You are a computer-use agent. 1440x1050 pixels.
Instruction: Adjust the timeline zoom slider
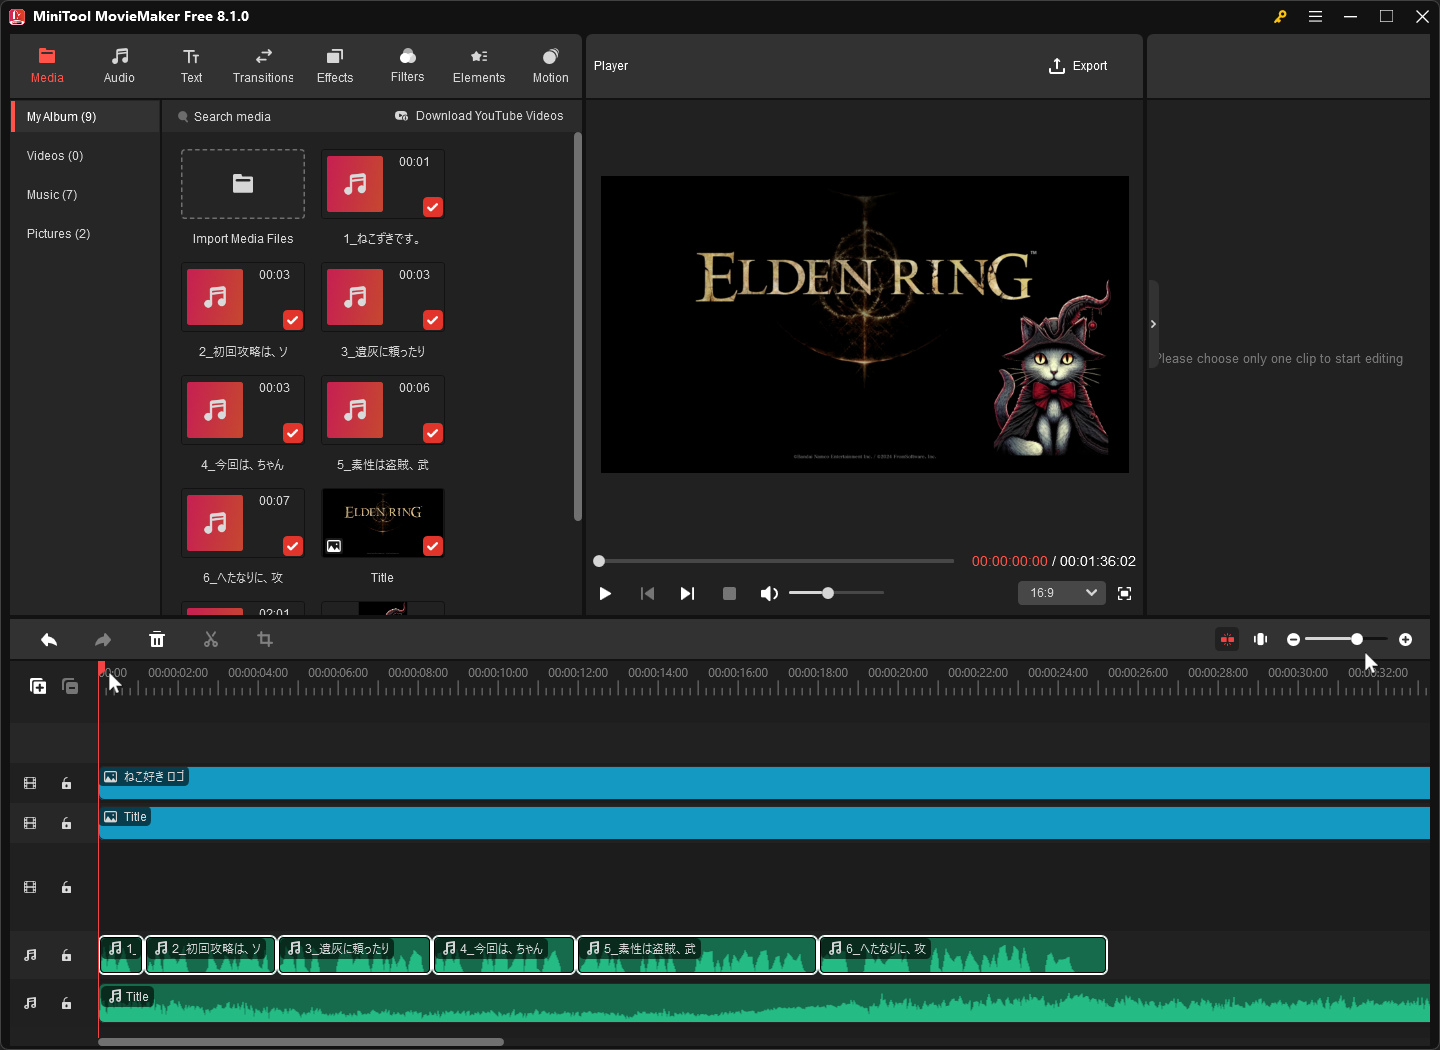pos(1346,639)
